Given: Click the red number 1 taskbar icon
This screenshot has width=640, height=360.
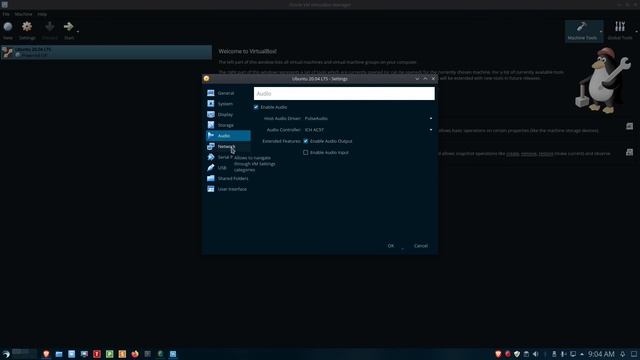Looking at the screenshot, I should point(97,354).
